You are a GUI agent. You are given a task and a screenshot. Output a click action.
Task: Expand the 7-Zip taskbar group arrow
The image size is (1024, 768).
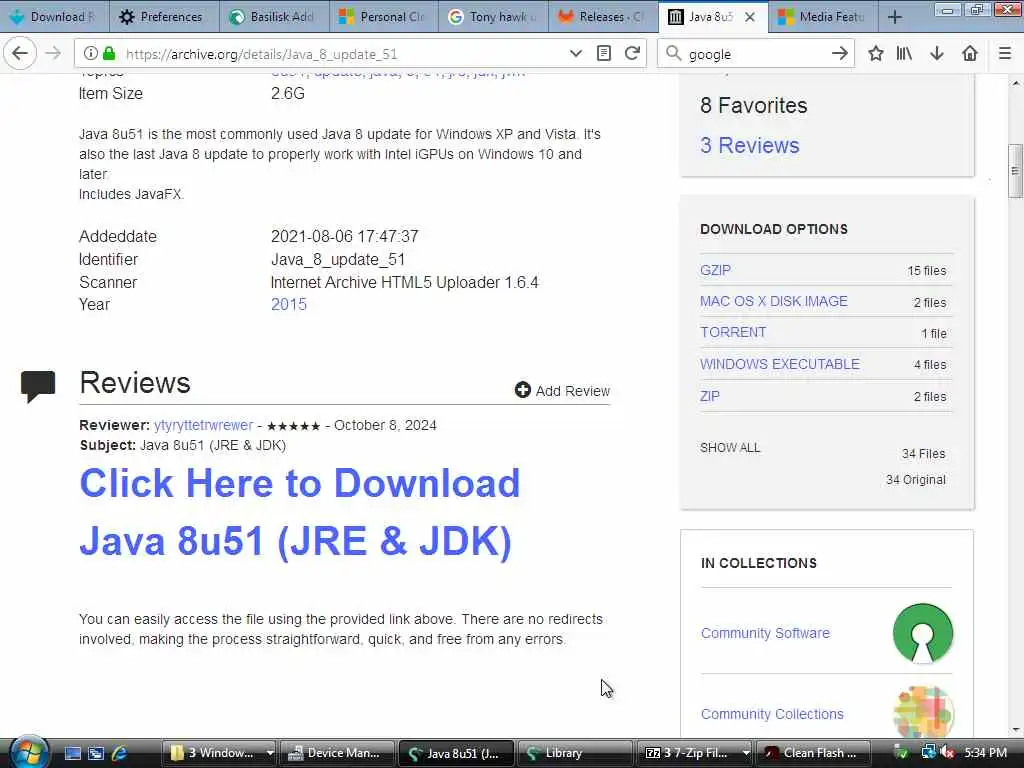click(746, 753)
